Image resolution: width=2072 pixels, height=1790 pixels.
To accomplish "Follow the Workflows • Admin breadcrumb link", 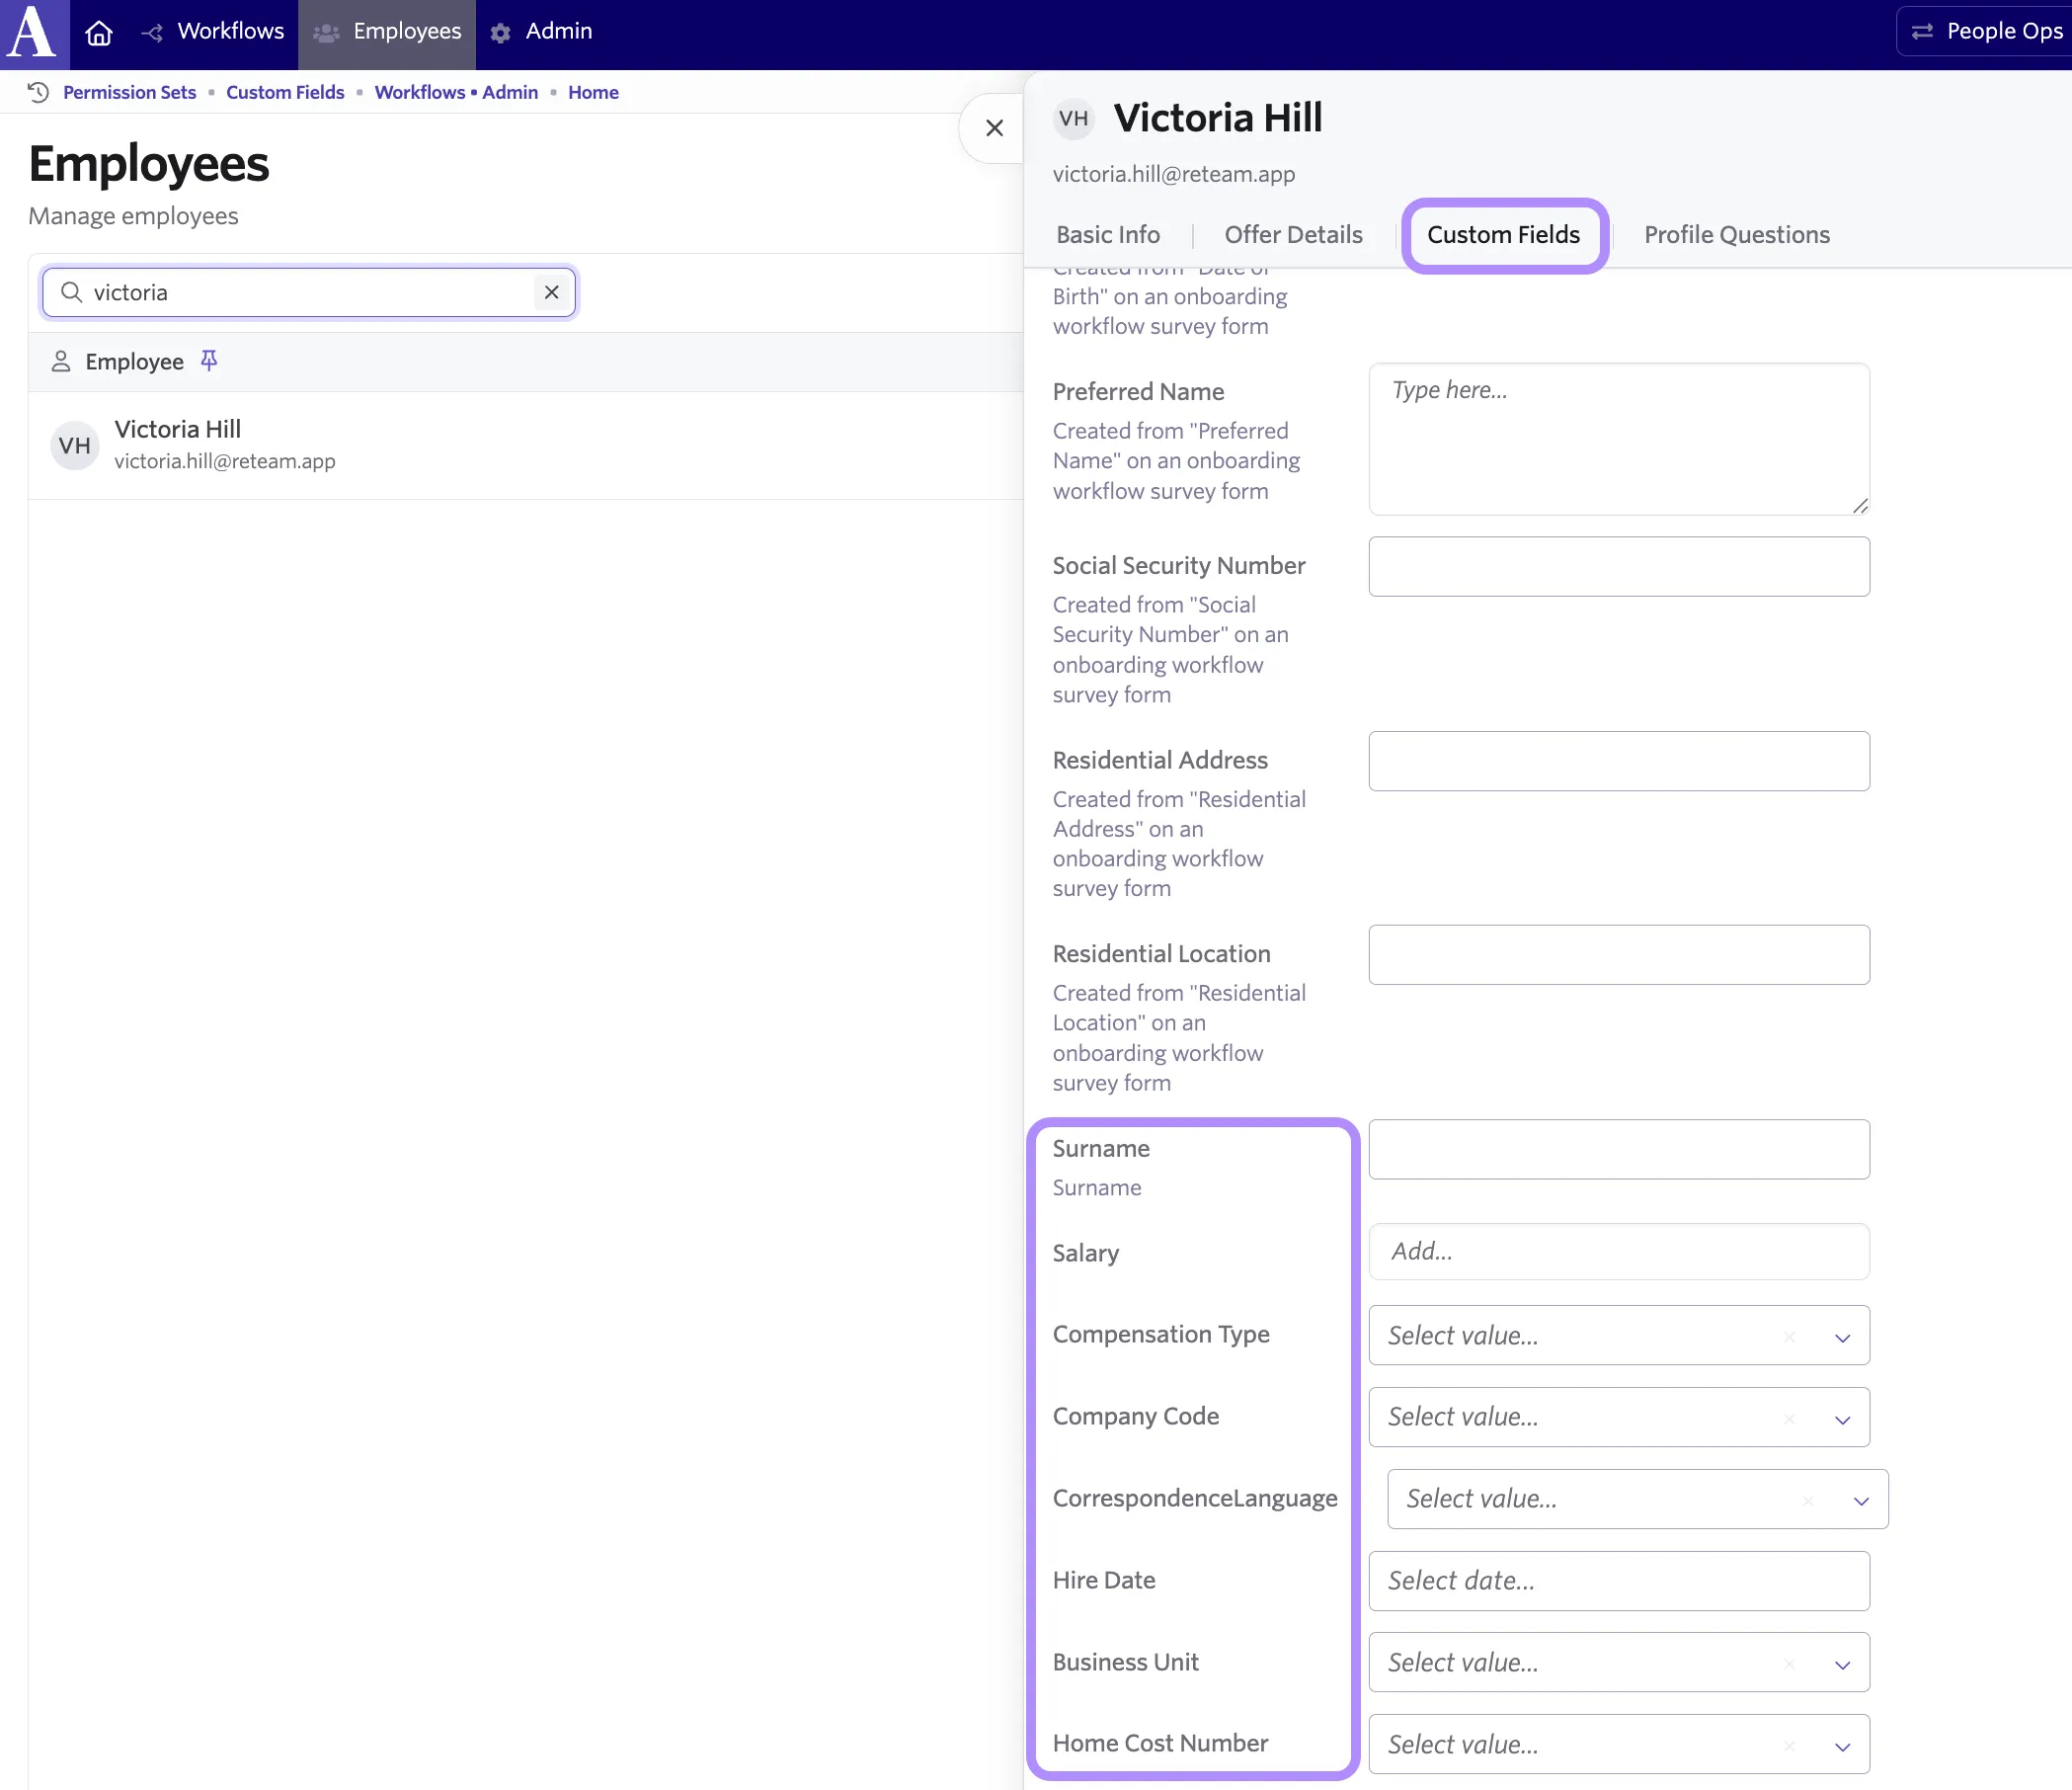I will (456, 92).
